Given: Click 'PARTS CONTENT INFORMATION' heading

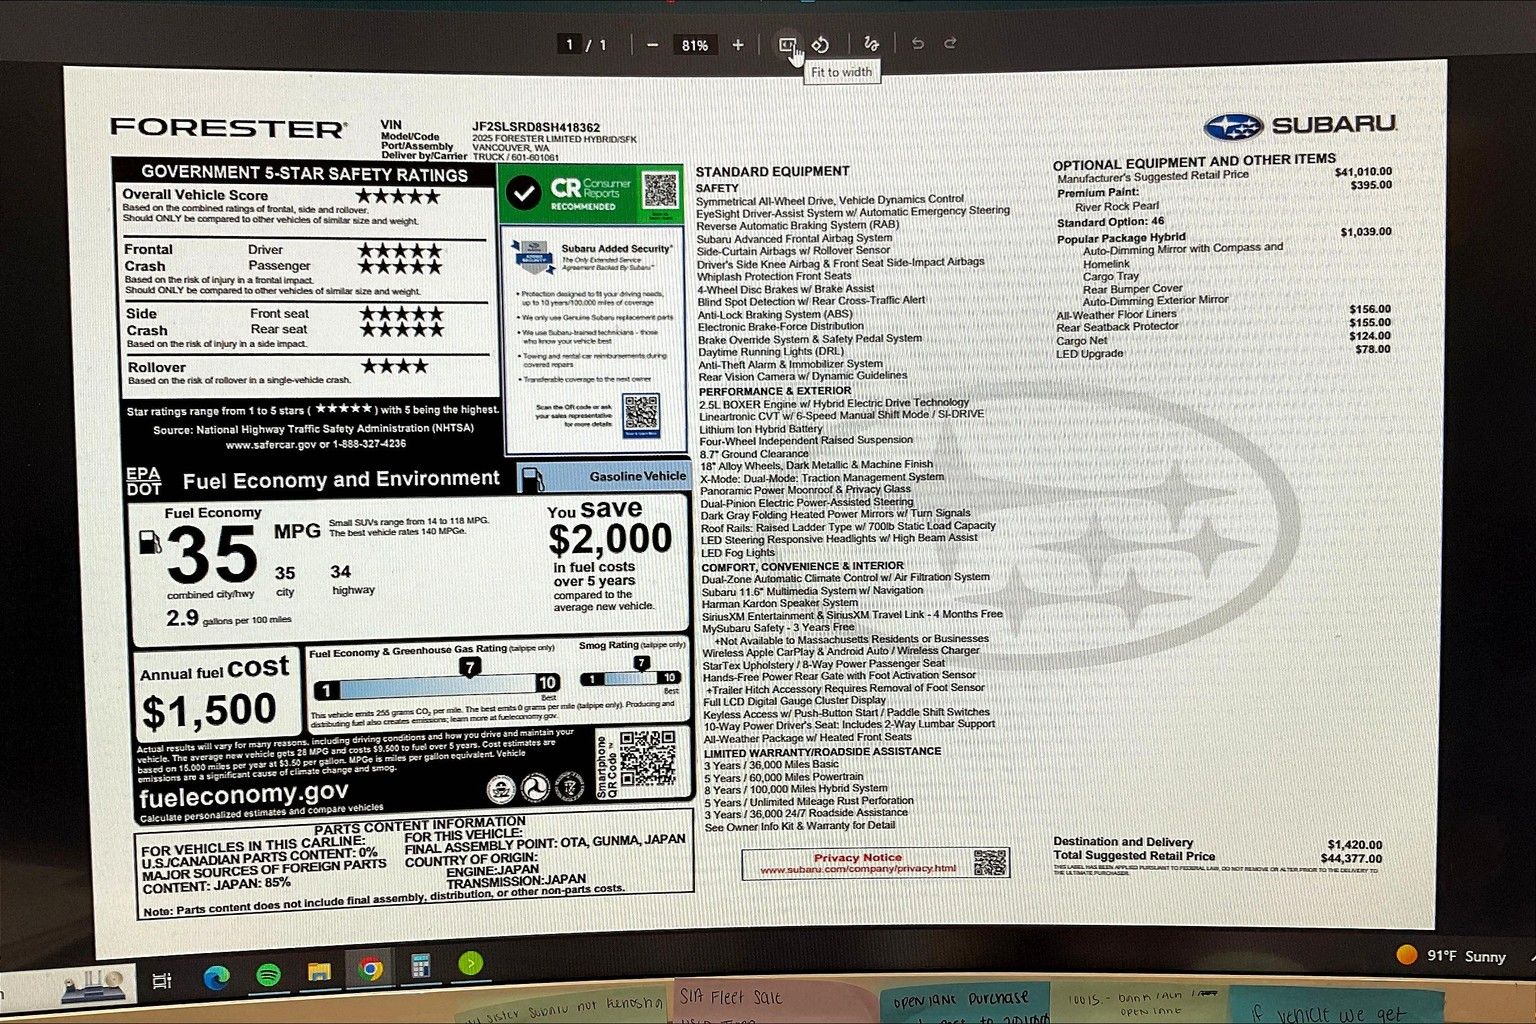Looking at the screenshot, I should pyautogui.click(x=419, y=826).
